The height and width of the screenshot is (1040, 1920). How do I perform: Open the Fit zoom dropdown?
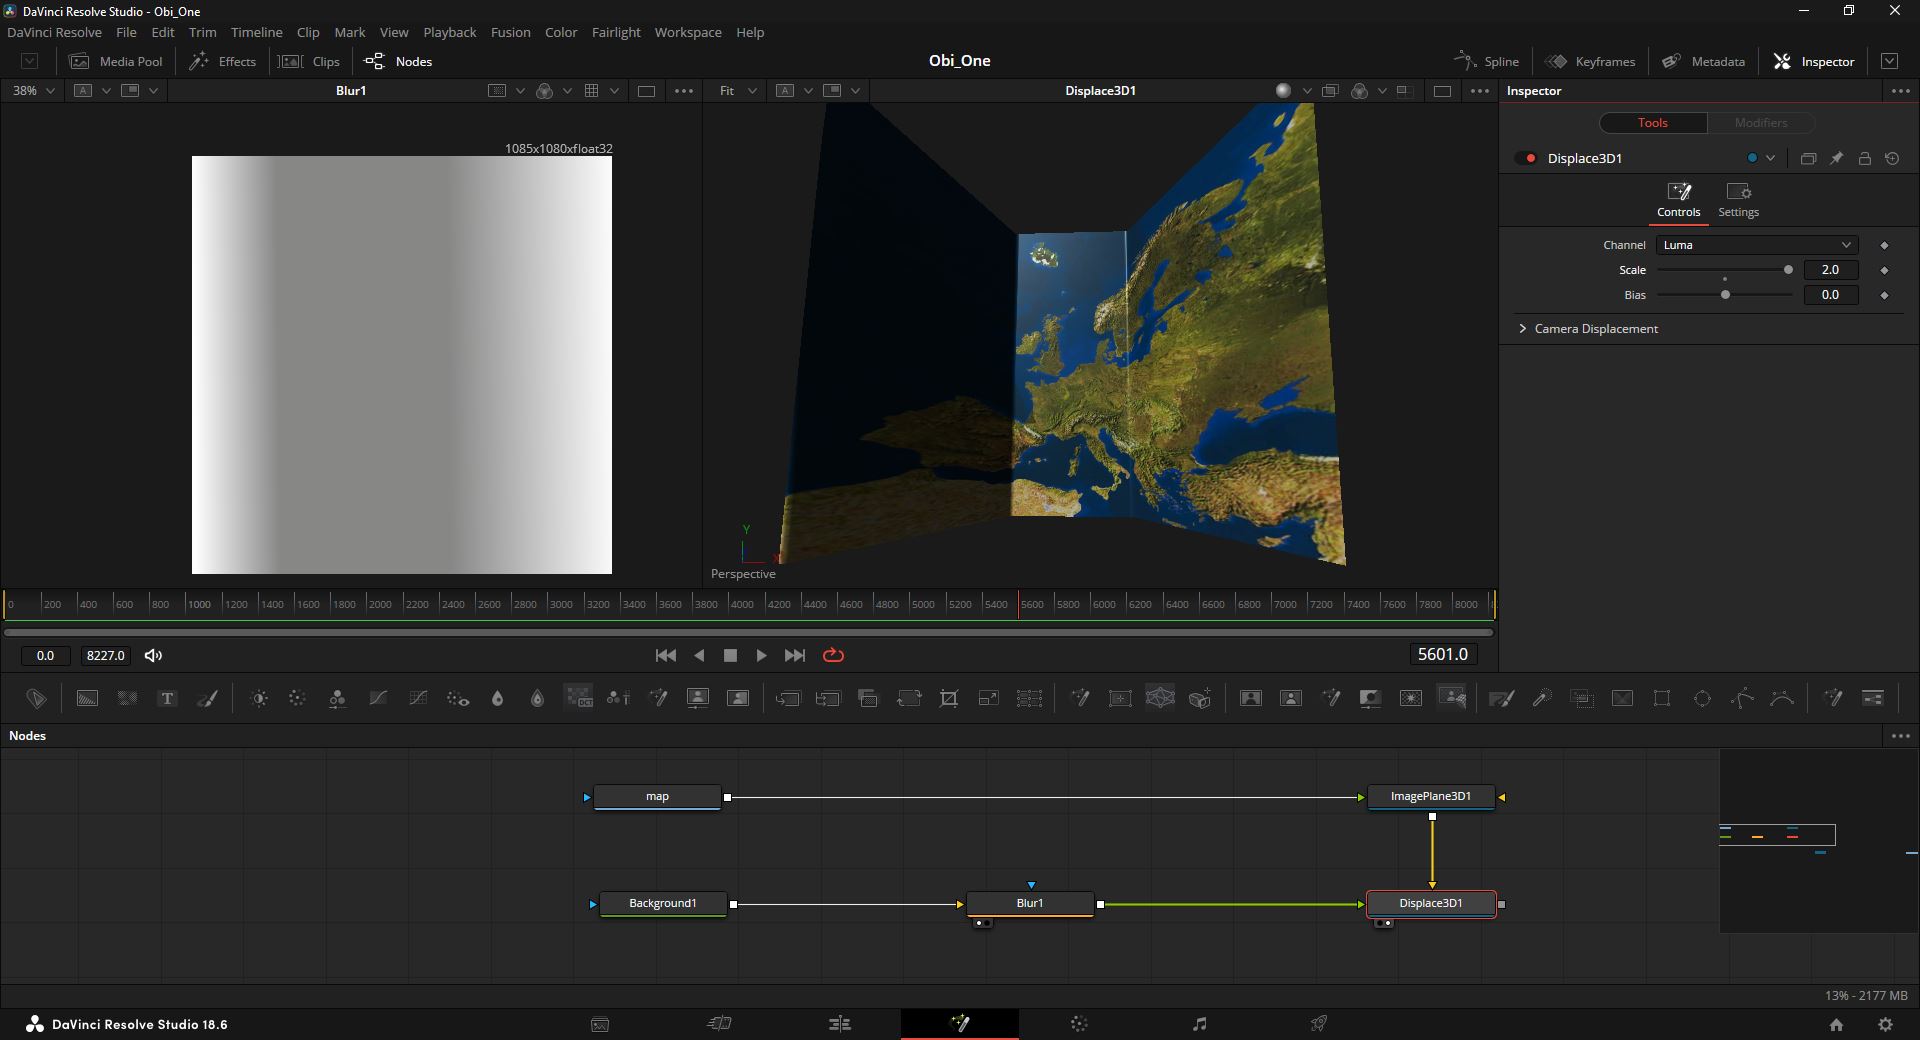(738, 90)
